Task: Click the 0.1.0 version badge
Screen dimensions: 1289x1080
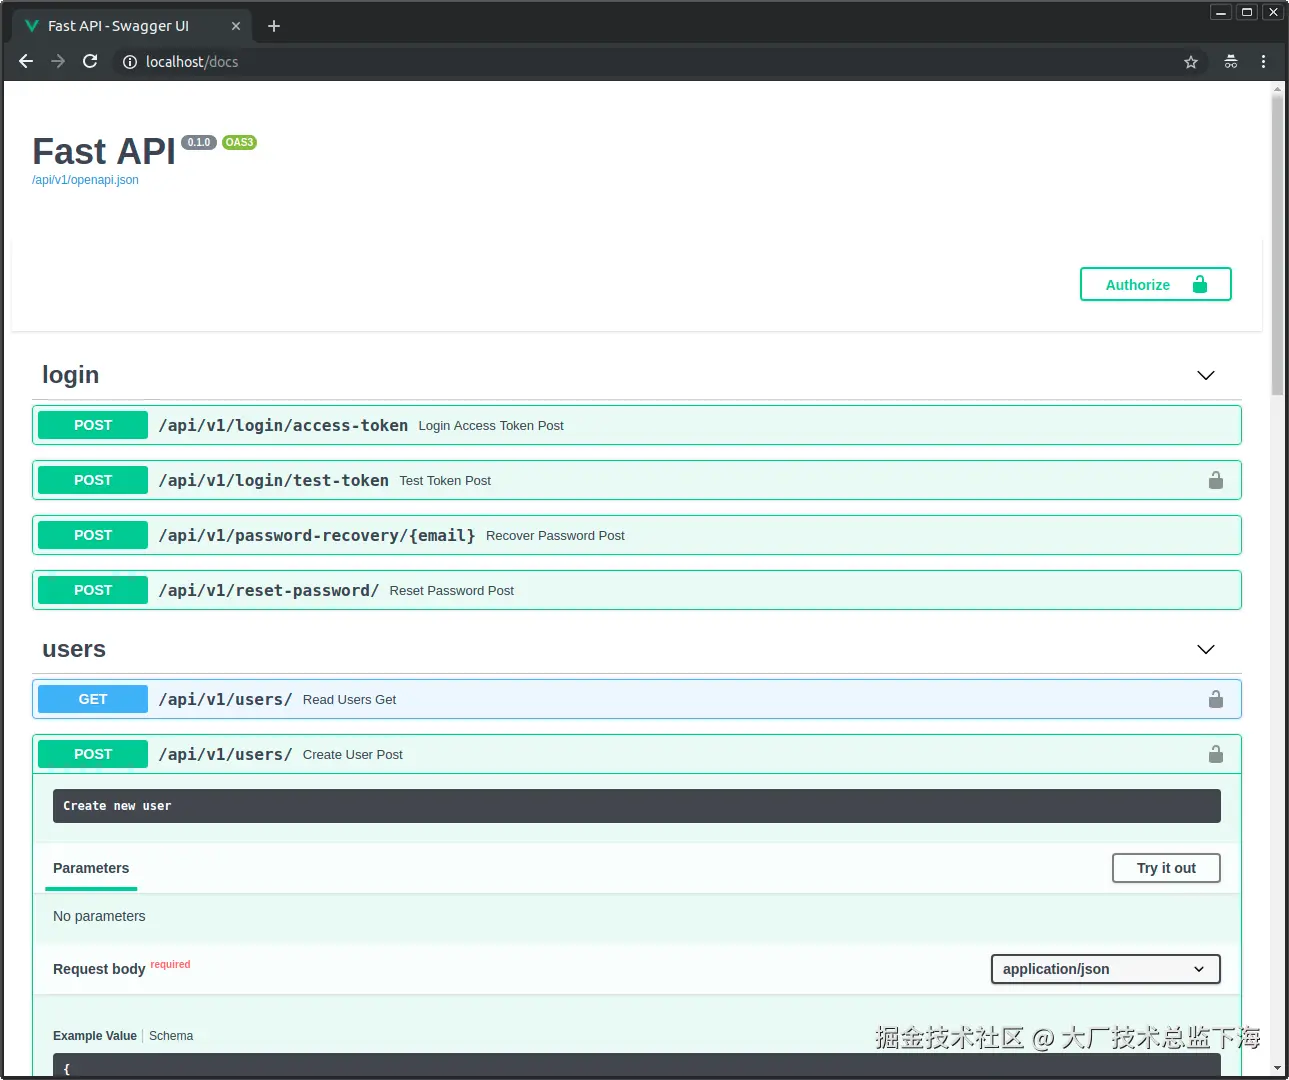Action: pos(199,142)
